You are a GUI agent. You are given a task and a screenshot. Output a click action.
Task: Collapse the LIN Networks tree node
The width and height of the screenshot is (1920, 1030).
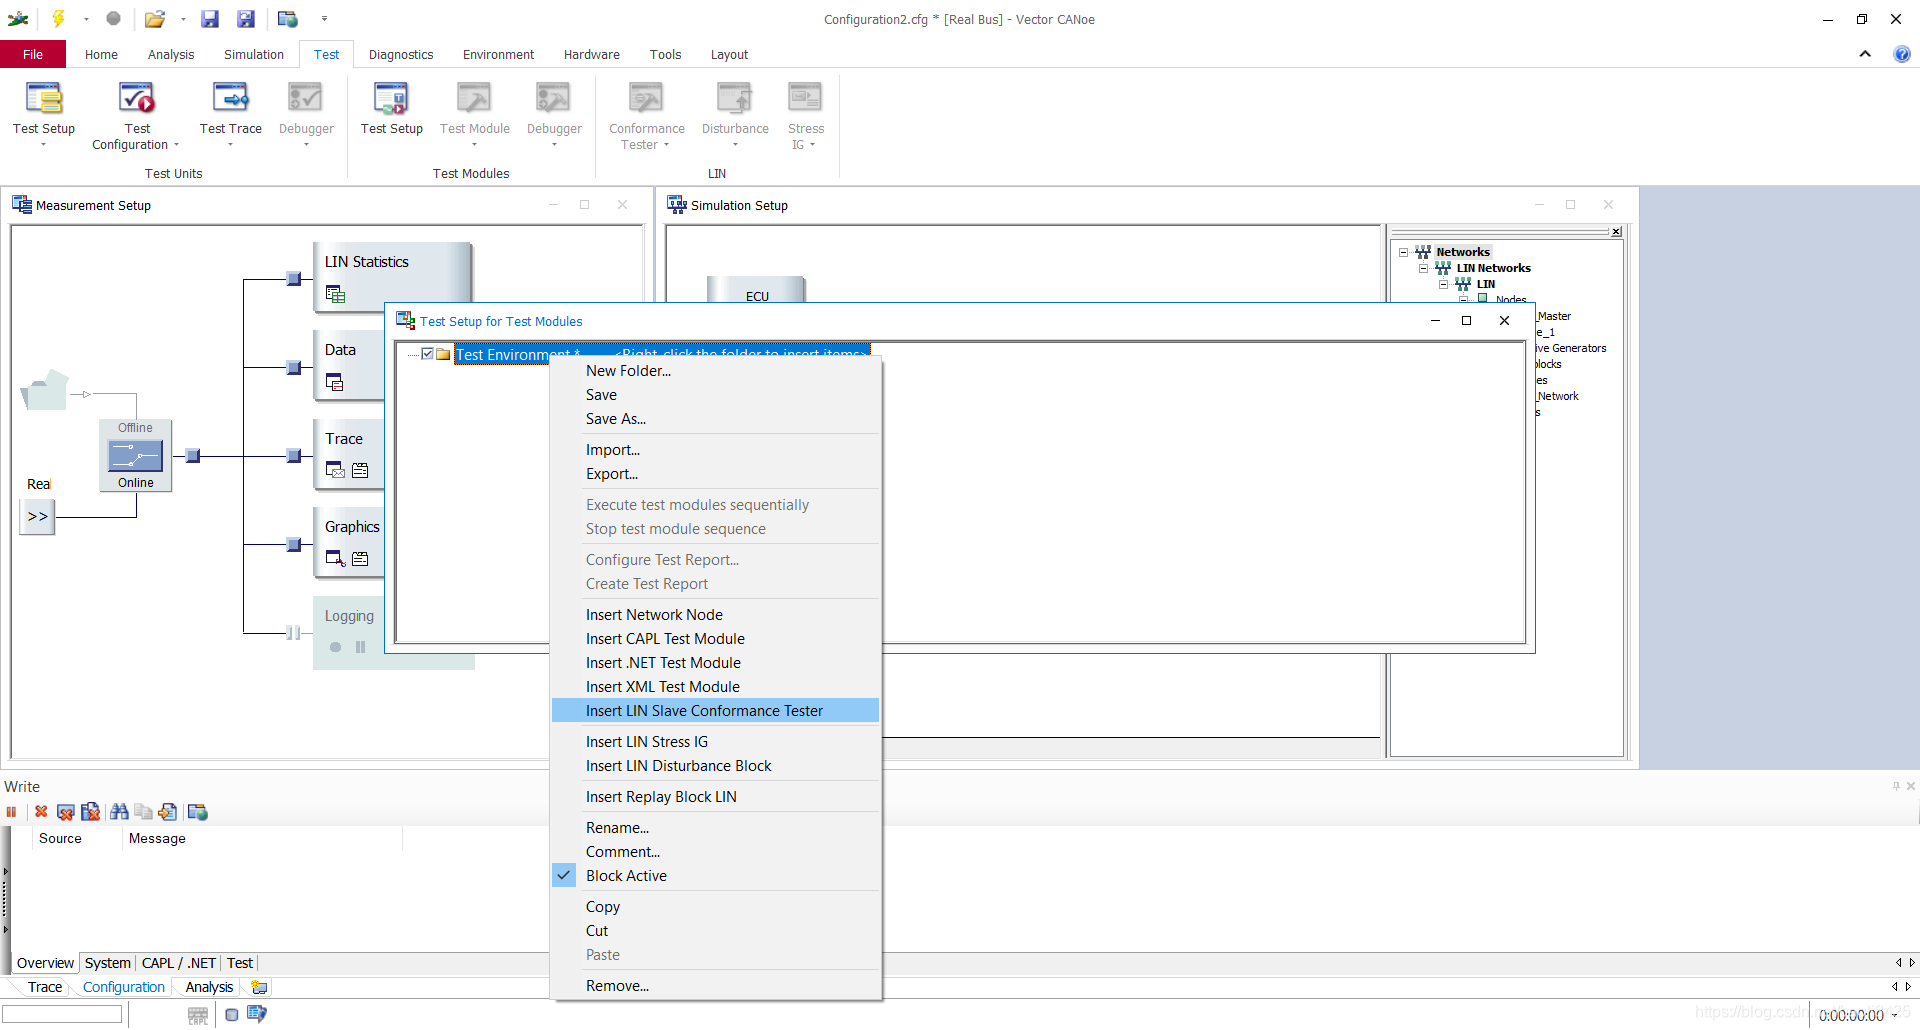(x=1423, y=268)
